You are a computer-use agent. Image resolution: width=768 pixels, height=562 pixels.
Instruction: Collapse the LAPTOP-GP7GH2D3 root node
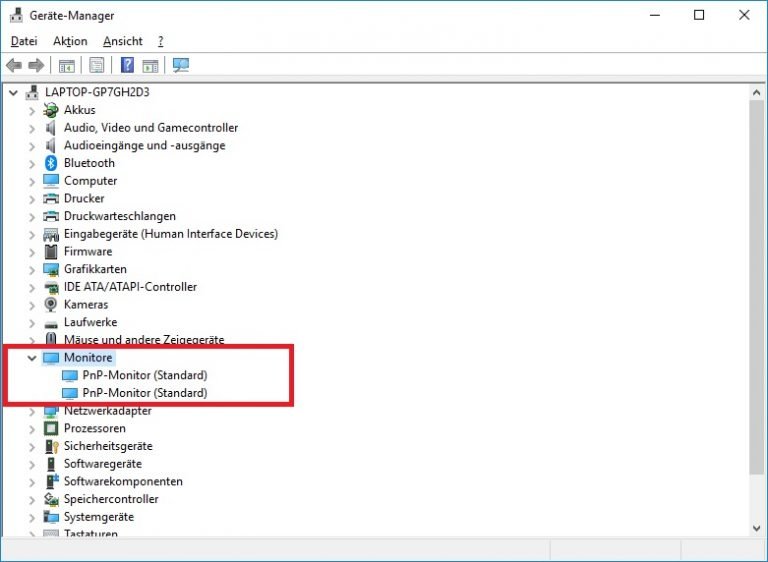[13, 92]
